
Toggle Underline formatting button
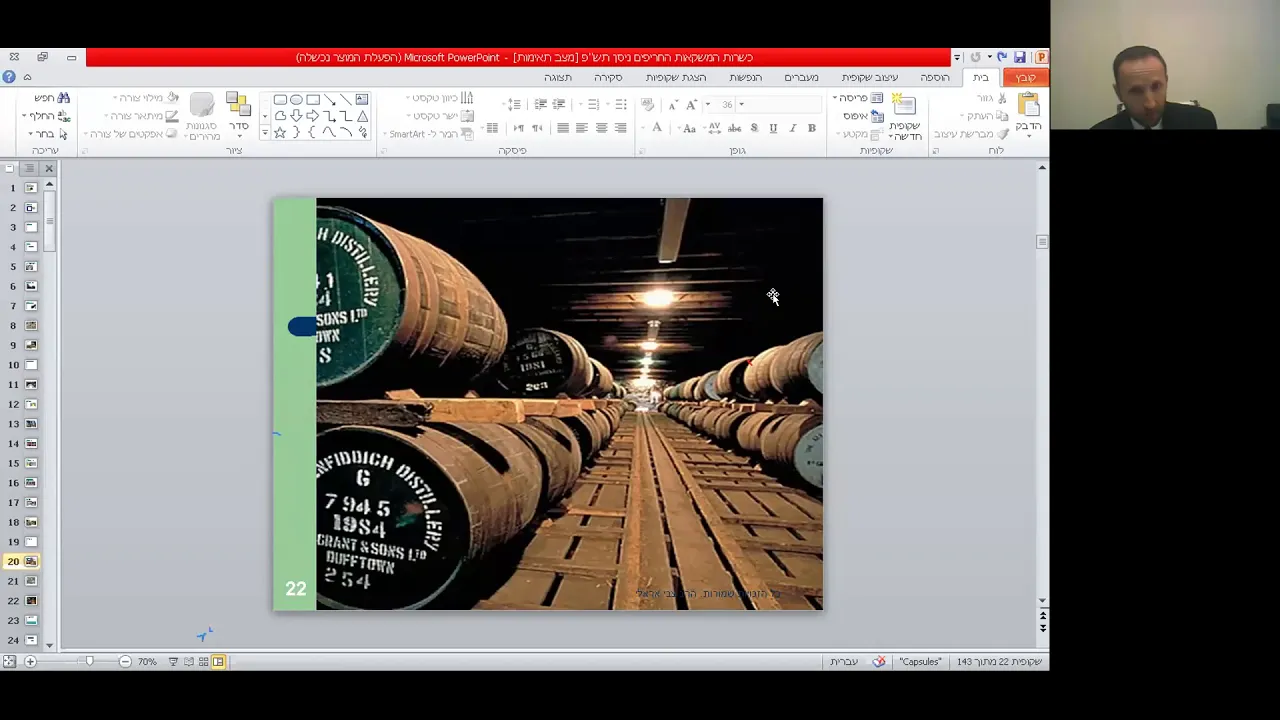click(x=773, y=128)
